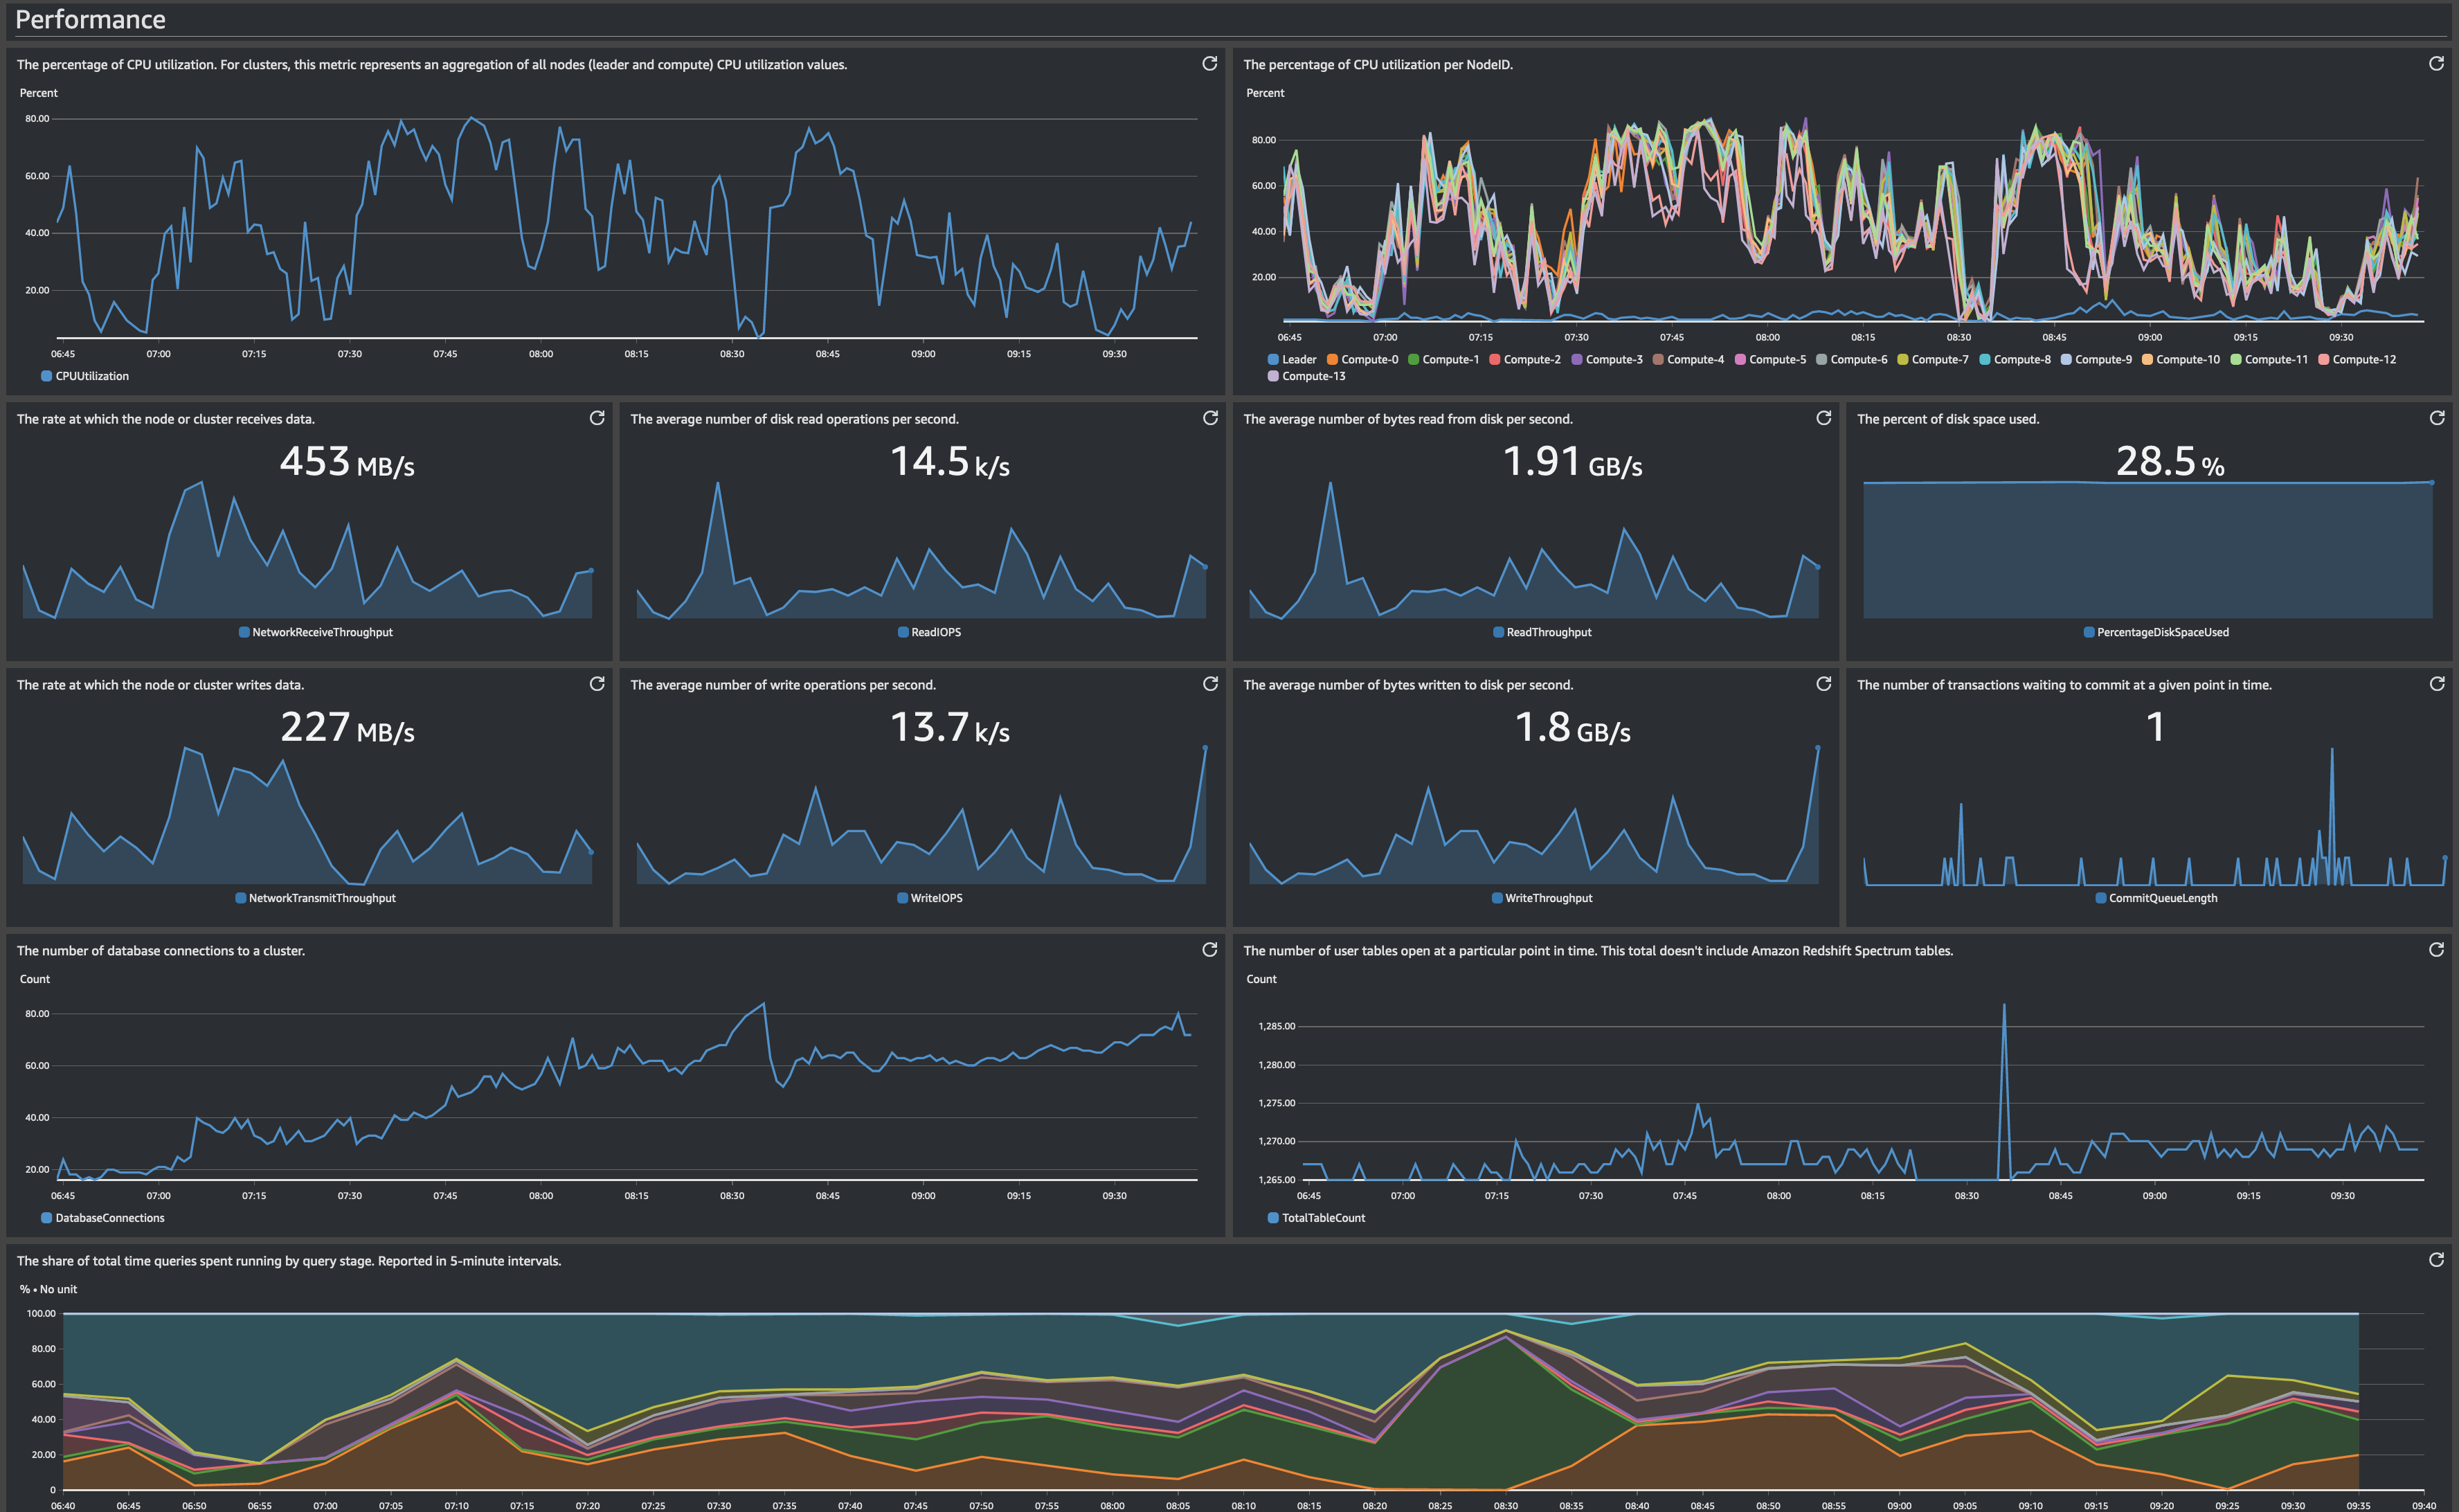Refresh the WriteIOPS panel
This screenshot has height=1512, width=2459.
click(x=1210, y=684)
